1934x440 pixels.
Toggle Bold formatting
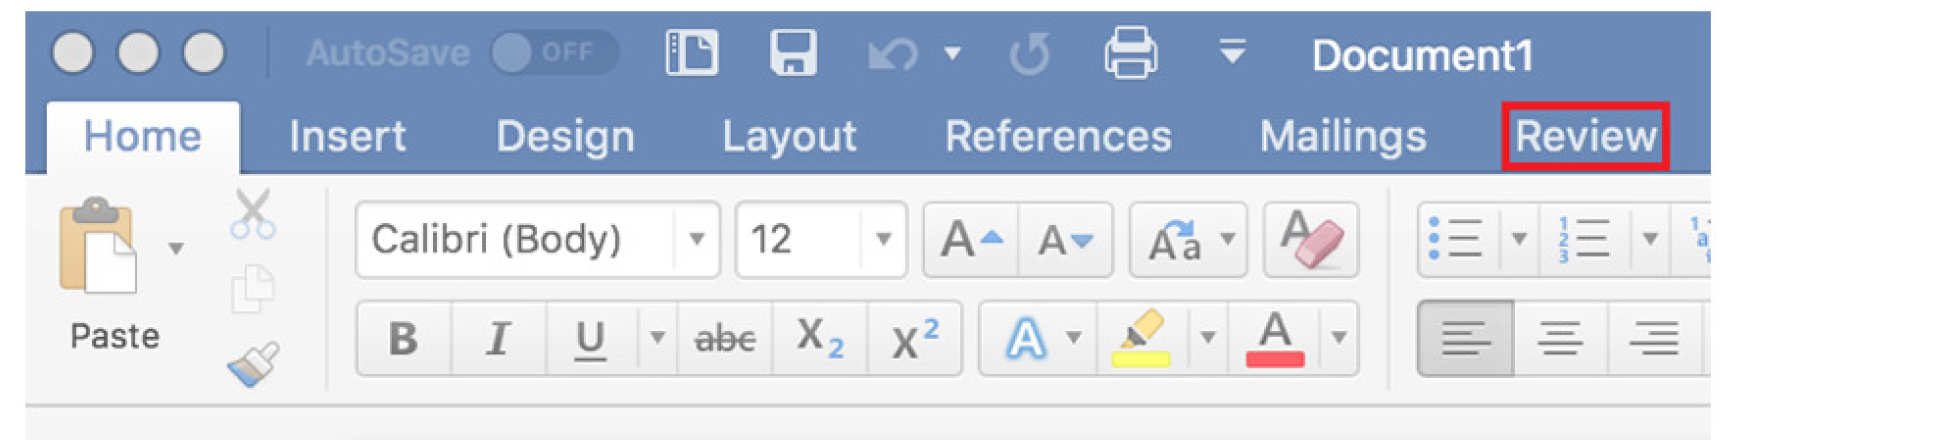coord(403,338)
